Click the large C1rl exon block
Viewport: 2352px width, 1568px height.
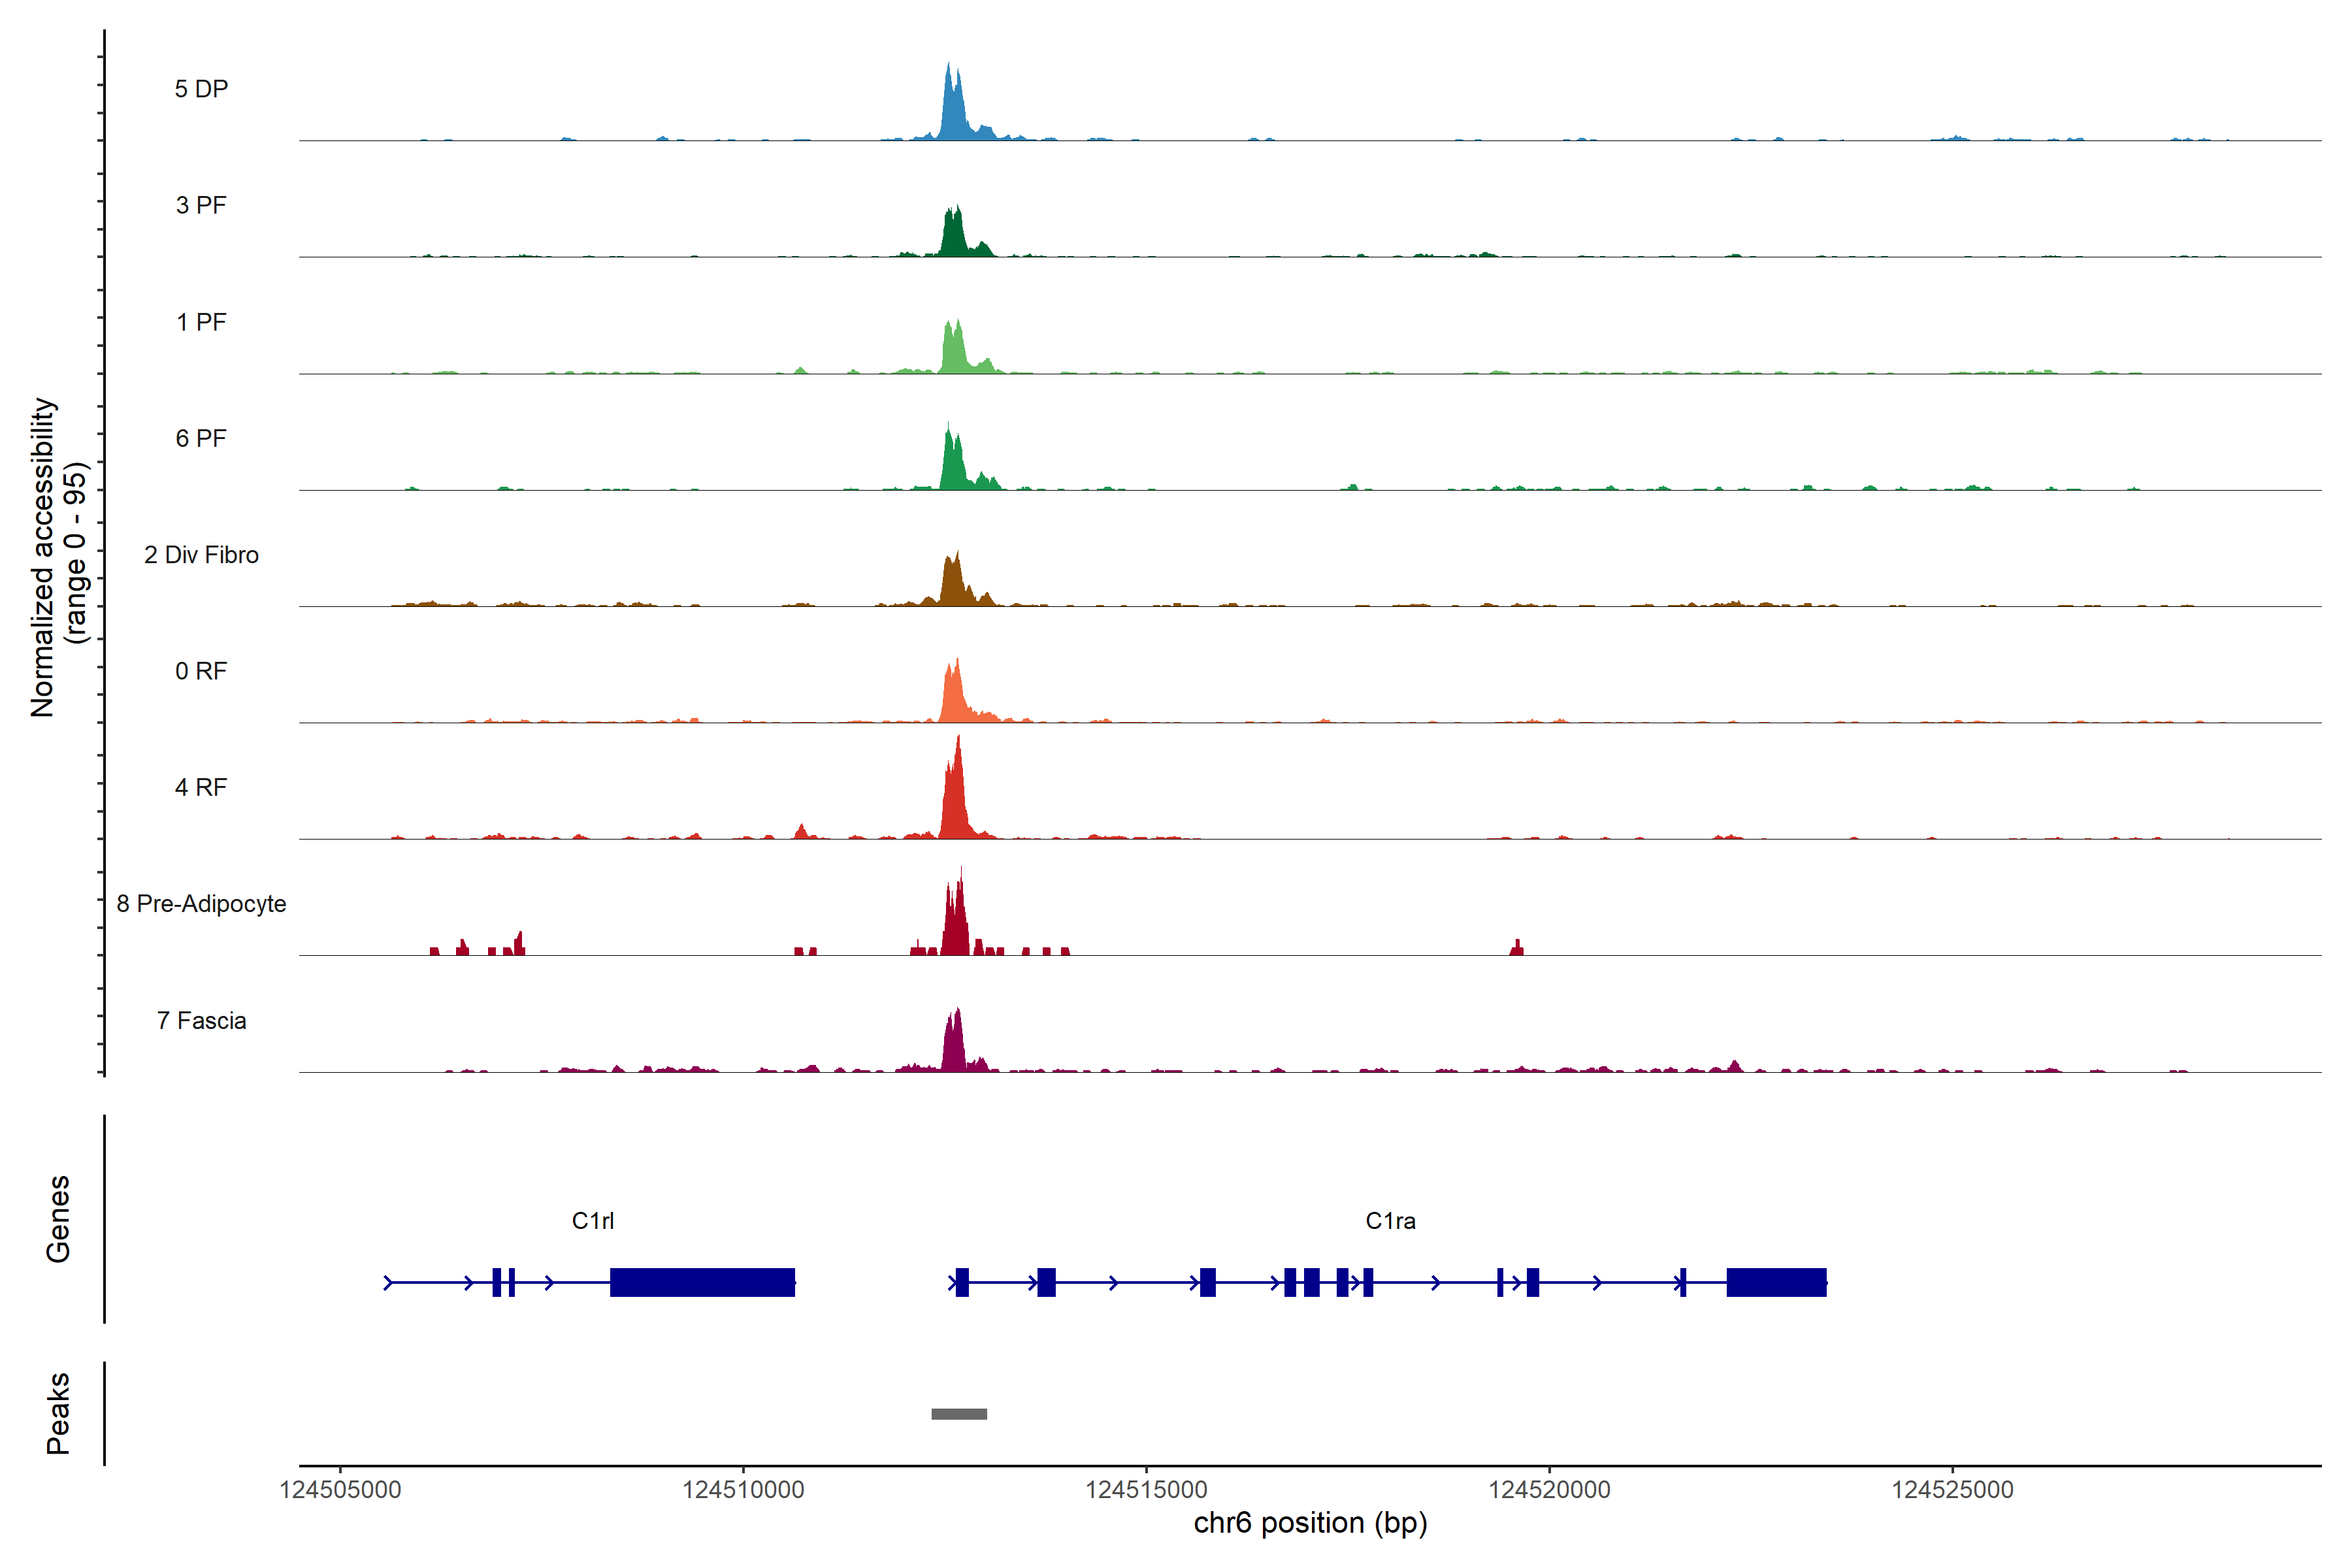click(x=702, y=1282)
